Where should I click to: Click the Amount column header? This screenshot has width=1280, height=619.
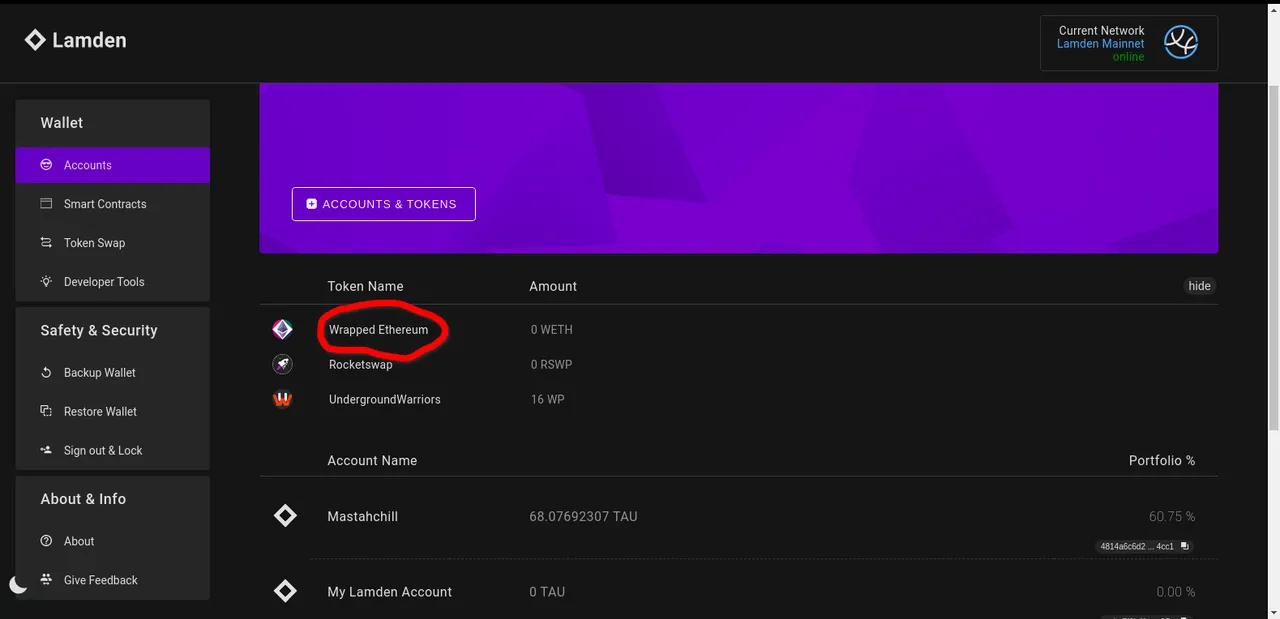553,286
